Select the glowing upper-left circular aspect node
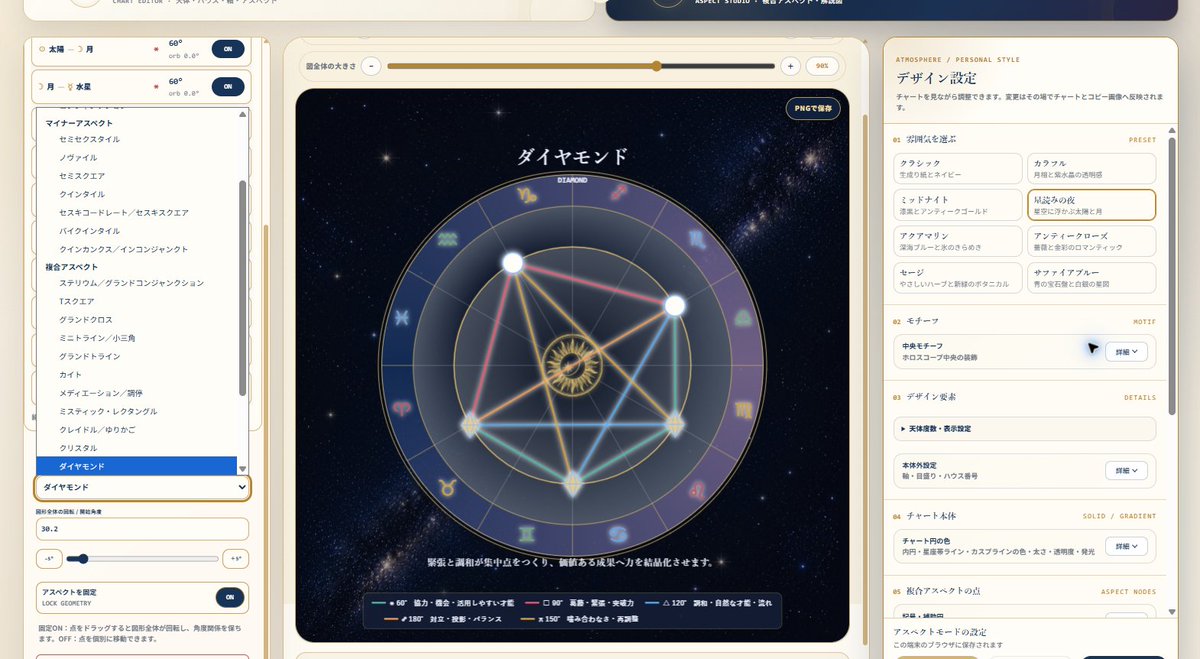This screenshot has width=1200, height=659. pyautogui.click(x=513, y=263)
